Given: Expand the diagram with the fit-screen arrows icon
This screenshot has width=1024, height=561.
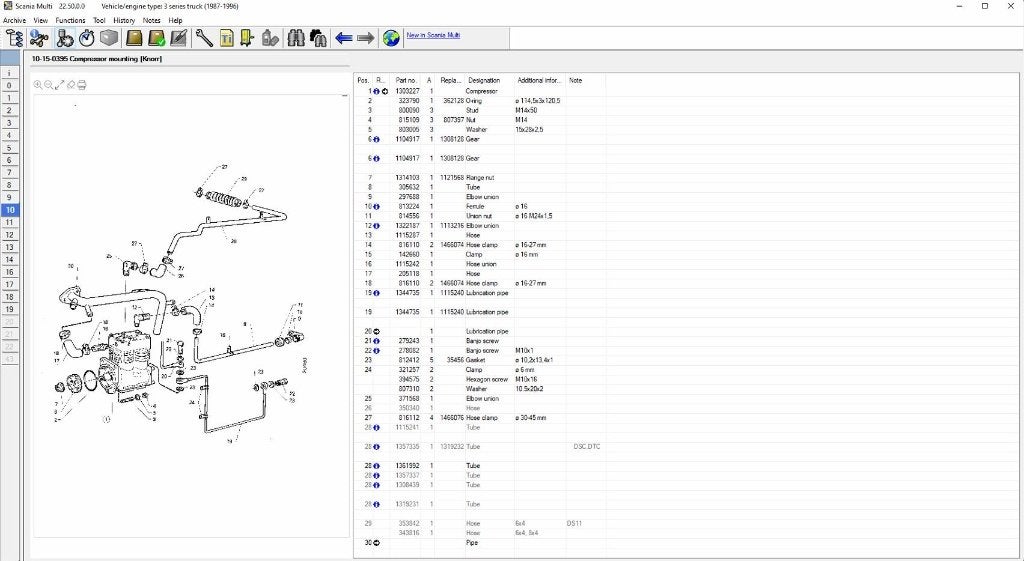Looking at the screenshot, I should (x=59, y=85).
